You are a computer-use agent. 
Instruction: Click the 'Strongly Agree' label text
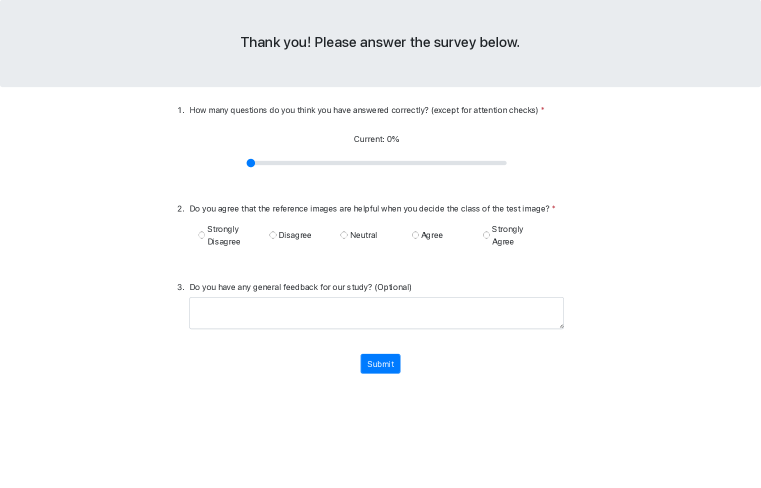click(x=507, y=235)
